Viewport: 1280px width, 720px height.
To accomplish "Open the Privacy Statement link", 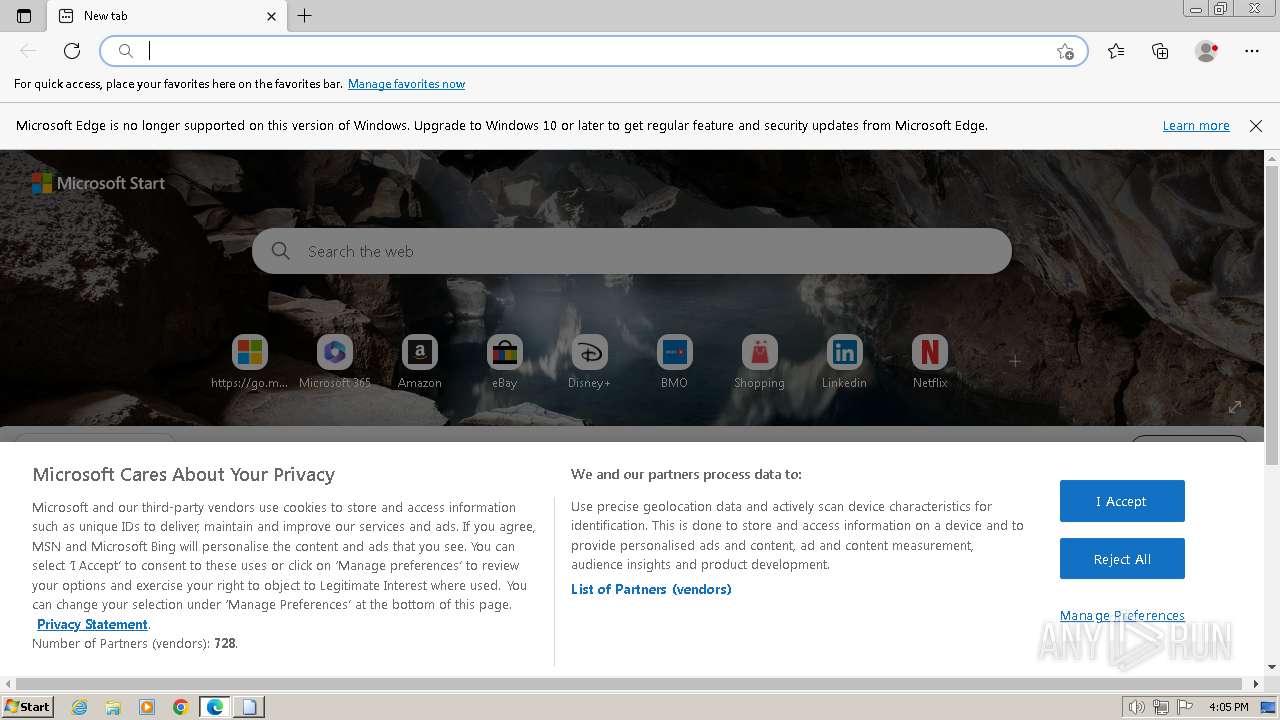I will point(92,624).
